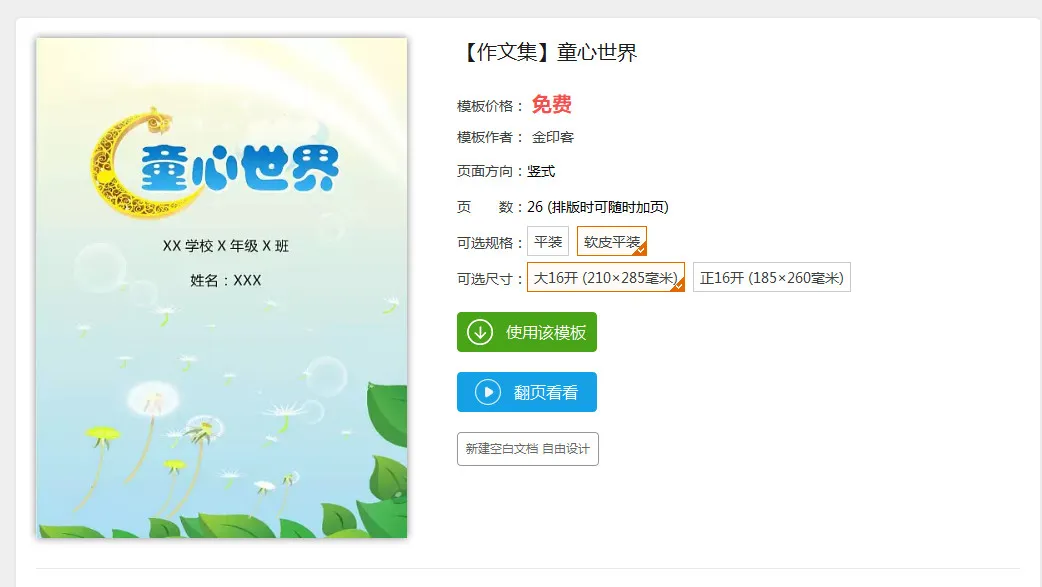Viewport: 1042px width, 587px height.
Task: Open the 翻页看看 page preview
Action: (527, 392)
